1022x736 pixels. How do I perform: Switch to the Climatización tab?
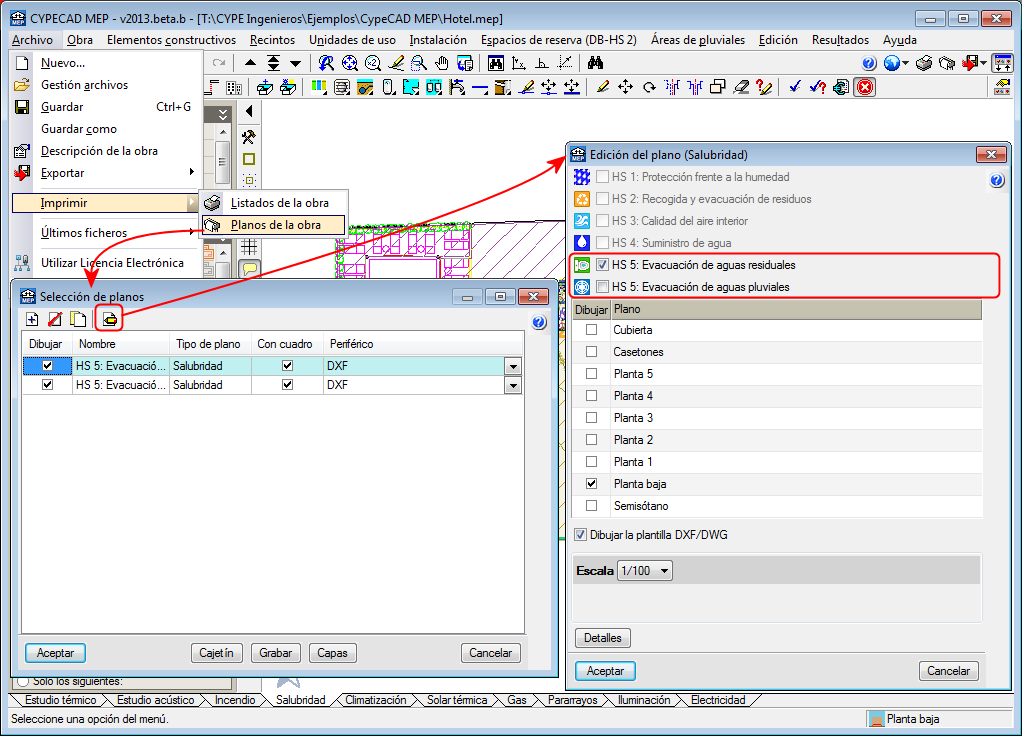375,700
